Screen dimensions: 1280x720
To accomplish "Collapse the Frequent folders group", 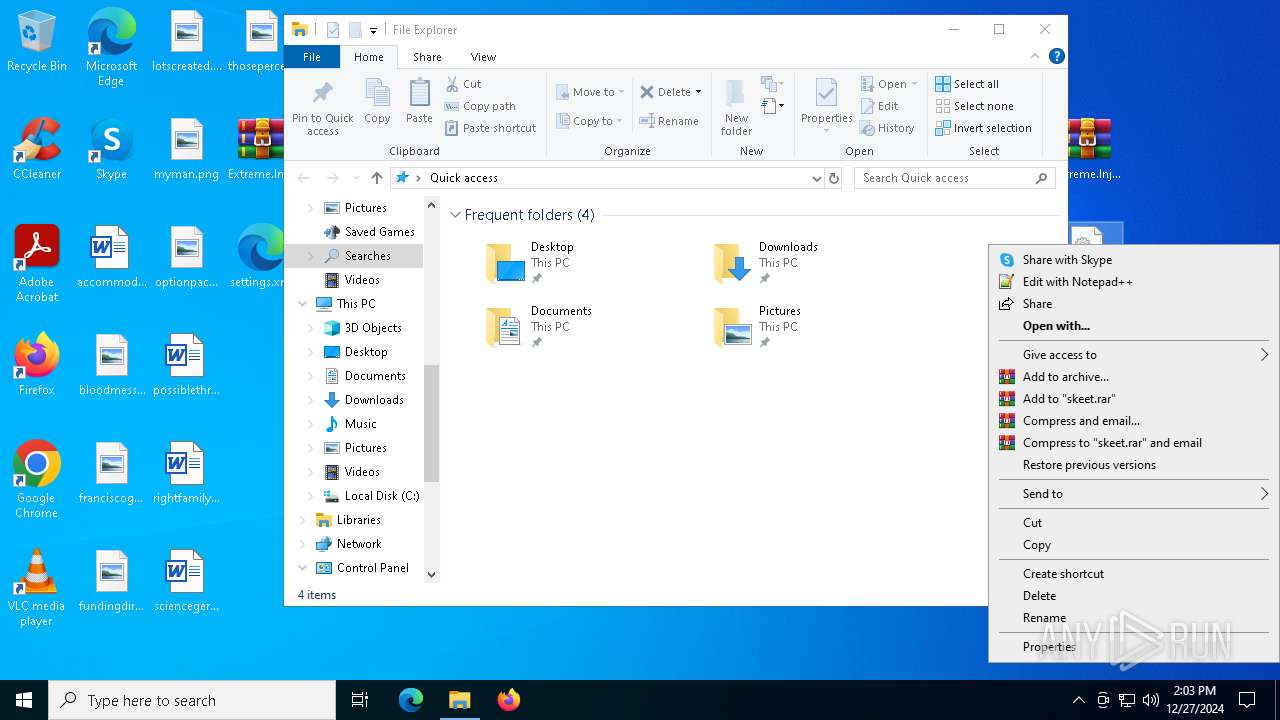I will [x=455, y=215].
